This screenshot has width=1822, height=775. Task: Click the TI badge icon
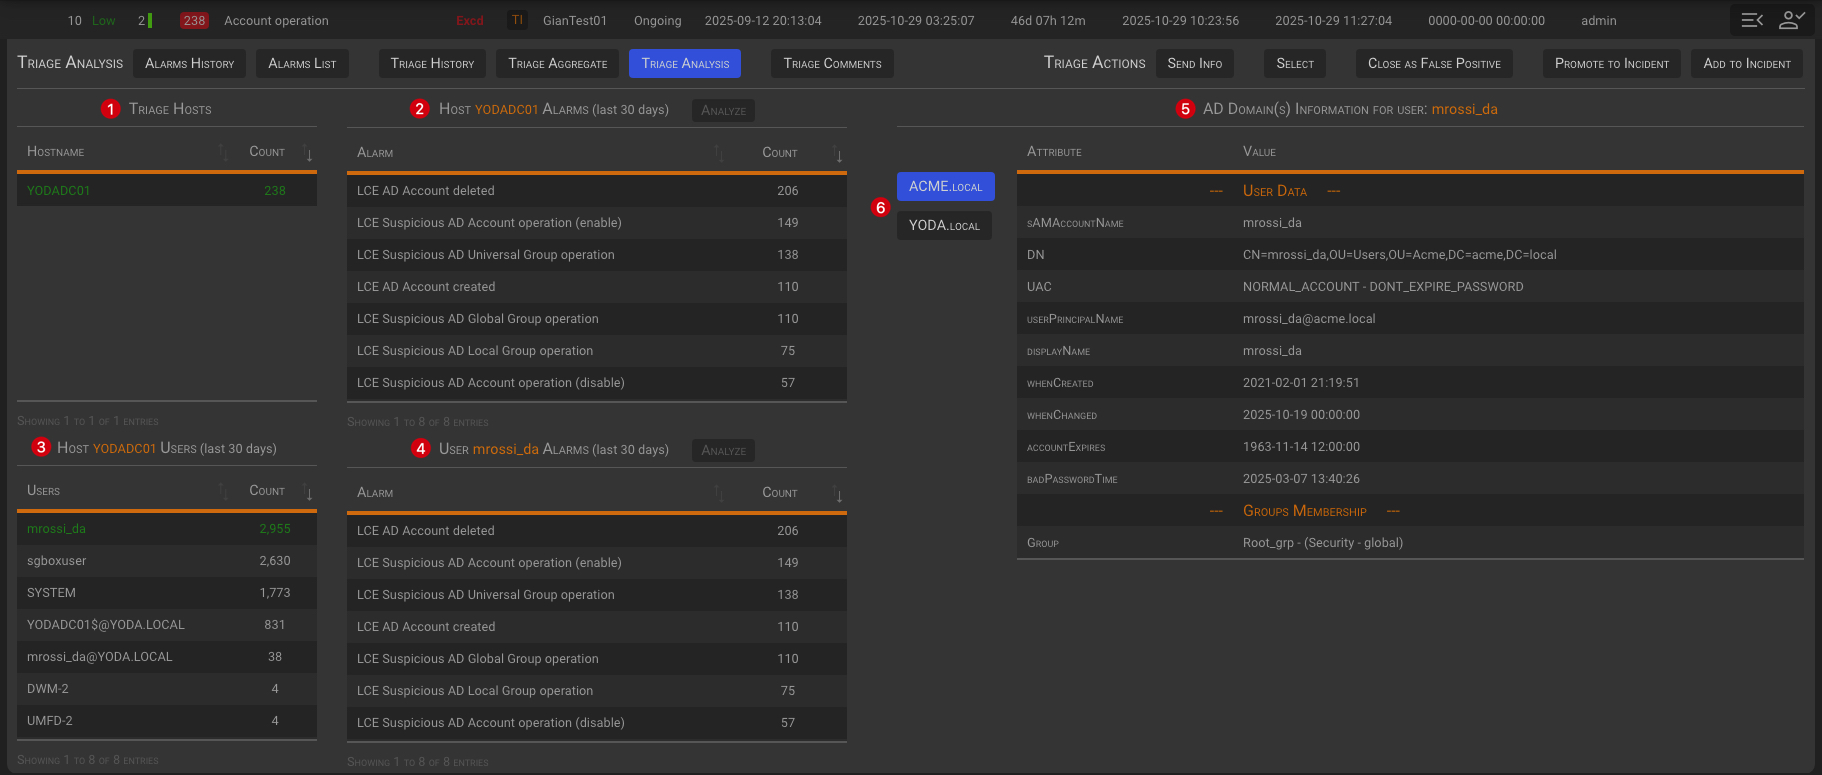click(x=517, y=20)
